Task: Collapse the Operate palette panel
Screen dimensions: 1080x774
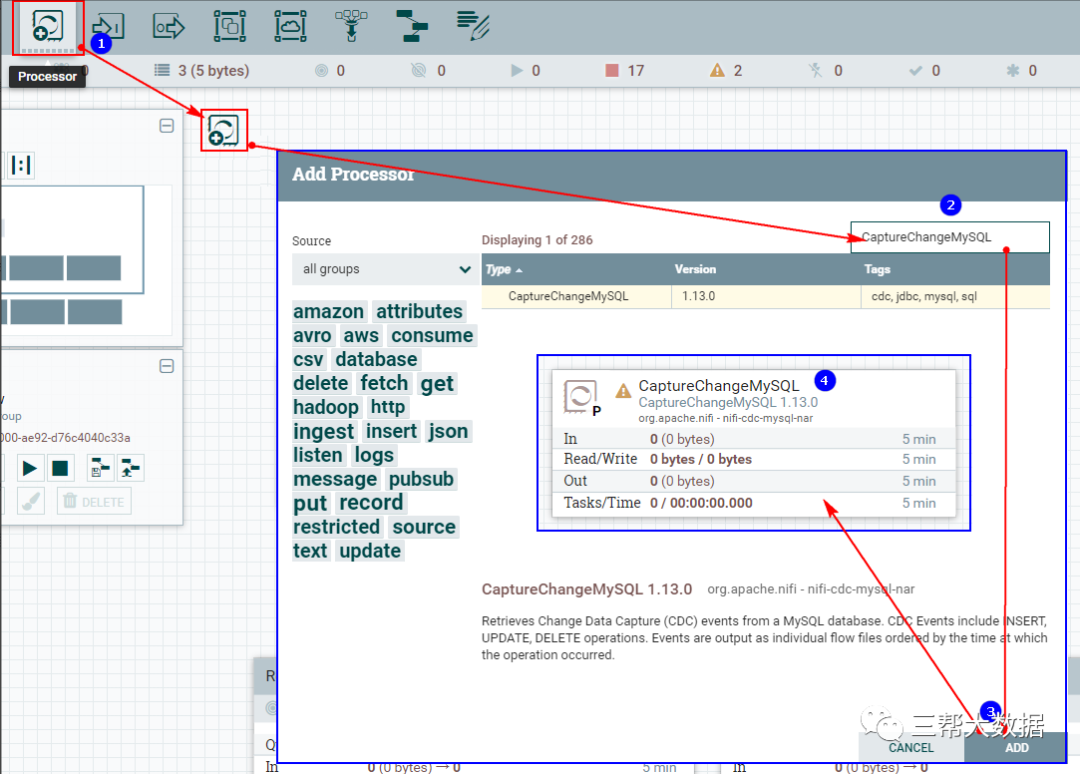Action: click(x=166, y=366)
